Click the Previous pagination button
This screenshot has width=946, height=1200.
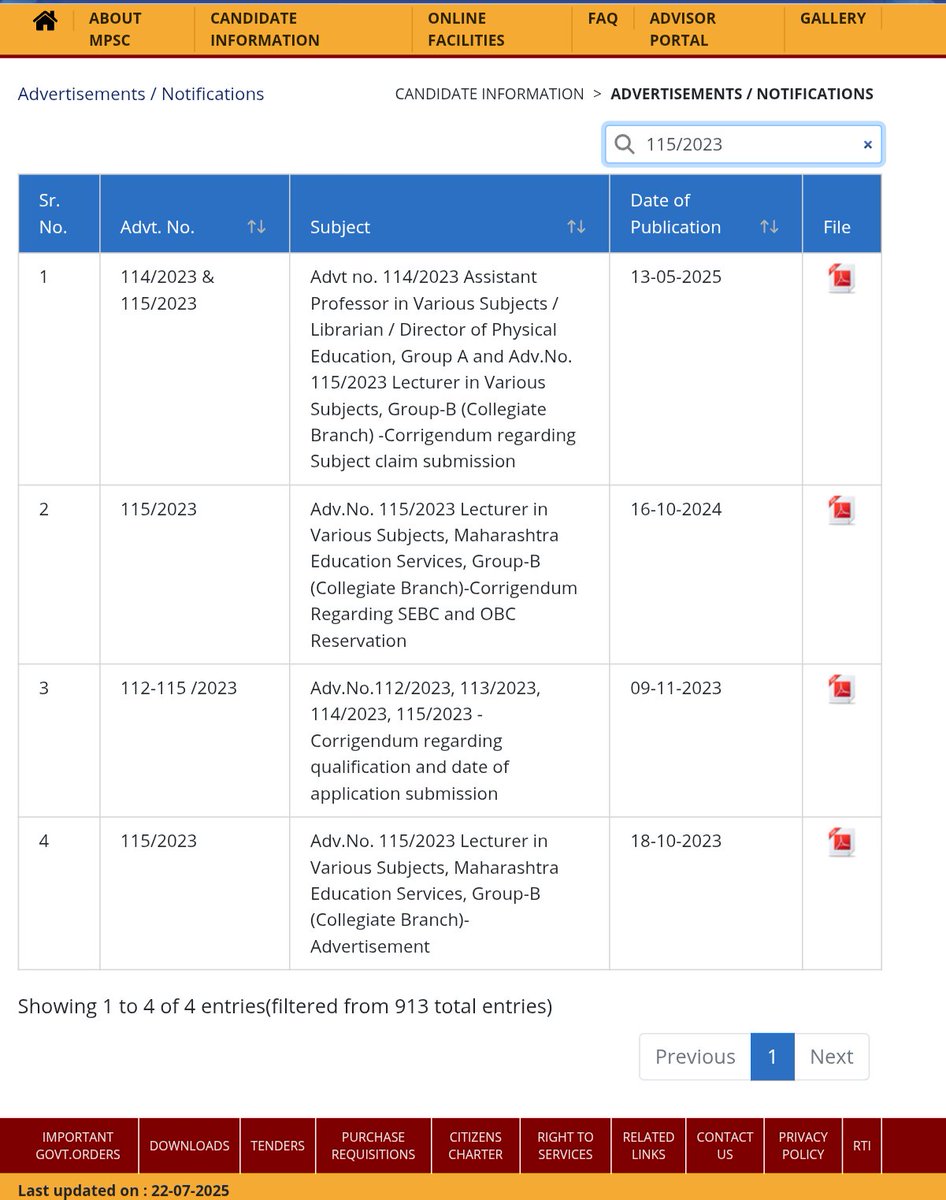(x=695, y=1057)
